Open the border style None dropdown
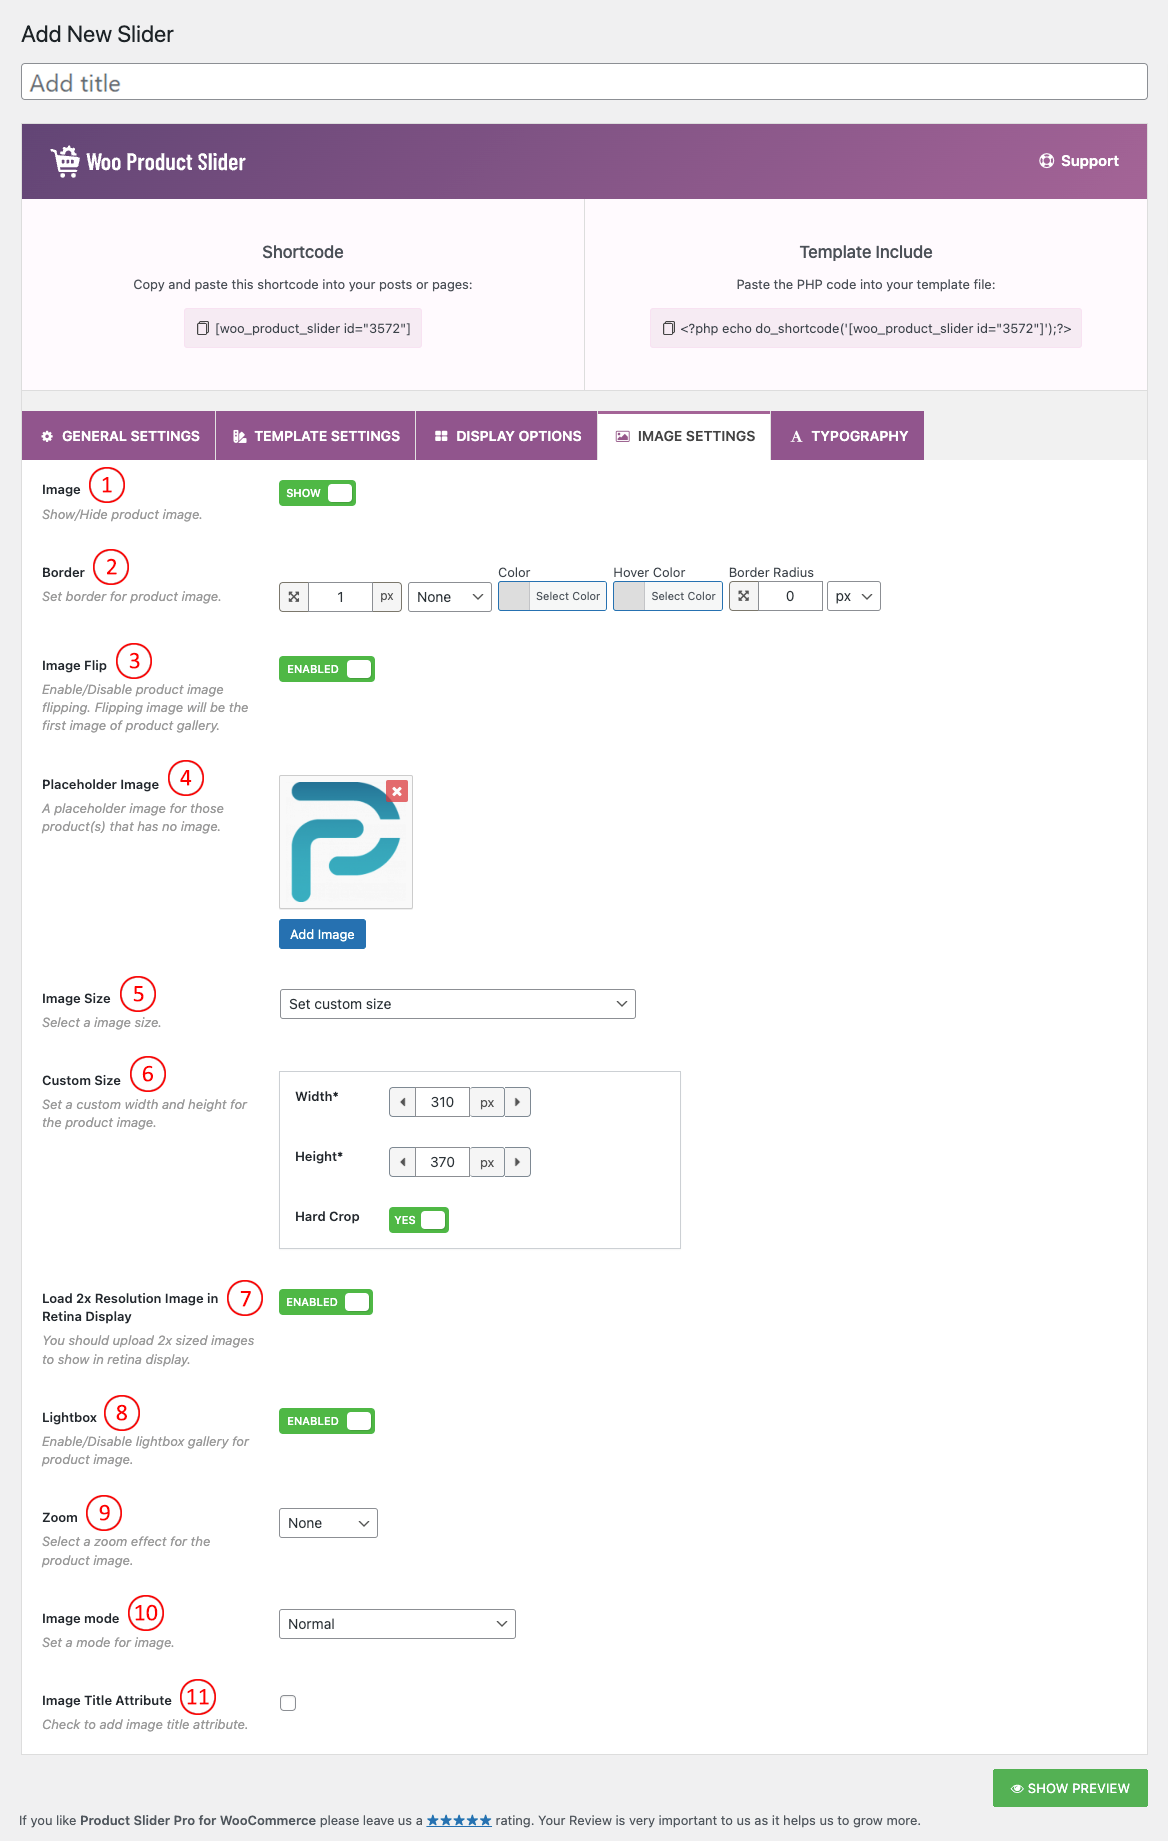Image resolution: width=1168 pixels, height=1841 pixels. click(x=449, y=597)
